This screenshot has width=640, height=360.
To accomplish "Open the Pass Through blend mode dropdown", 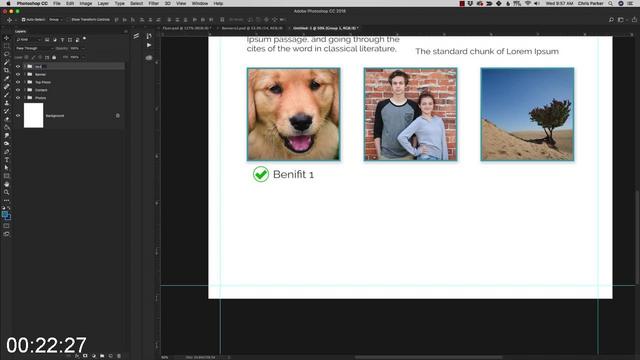I will pyautogui.click(x=34, y=48).
